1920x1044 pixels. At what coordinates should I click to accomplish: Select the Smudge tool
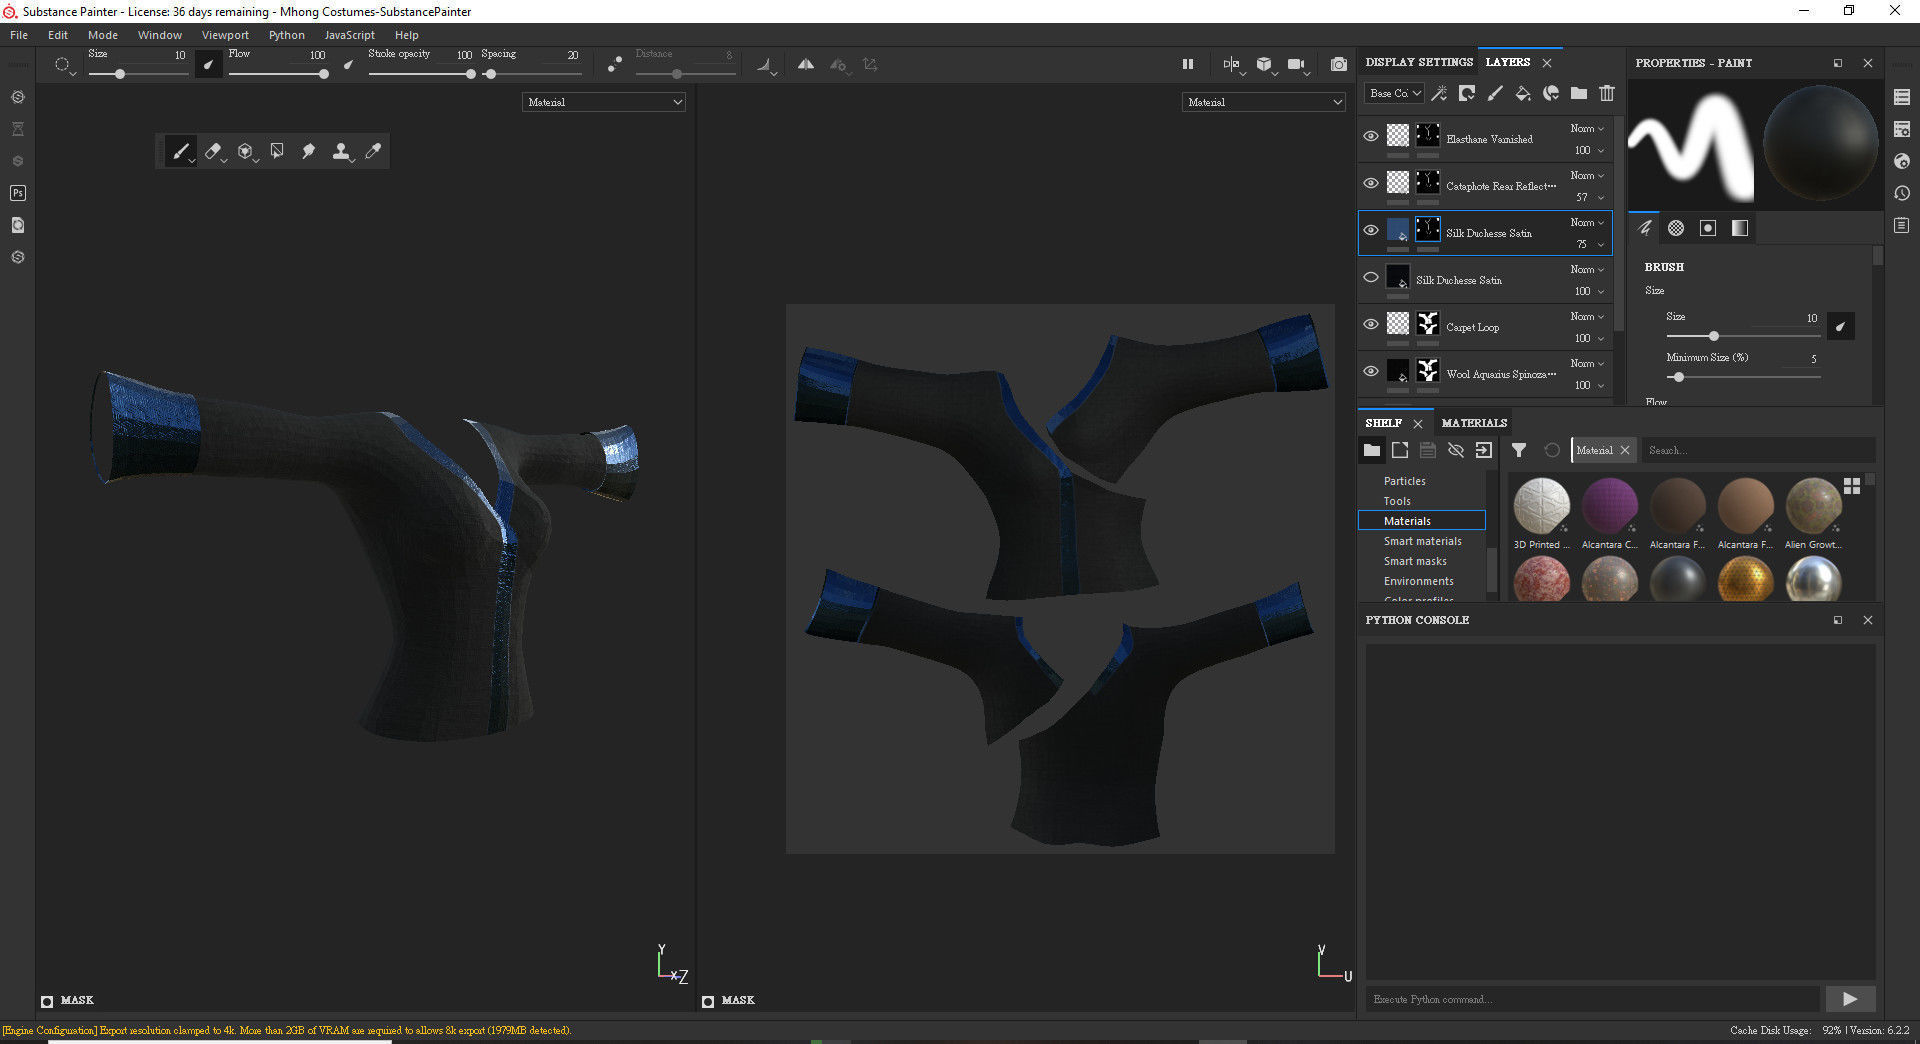[309, 151]
